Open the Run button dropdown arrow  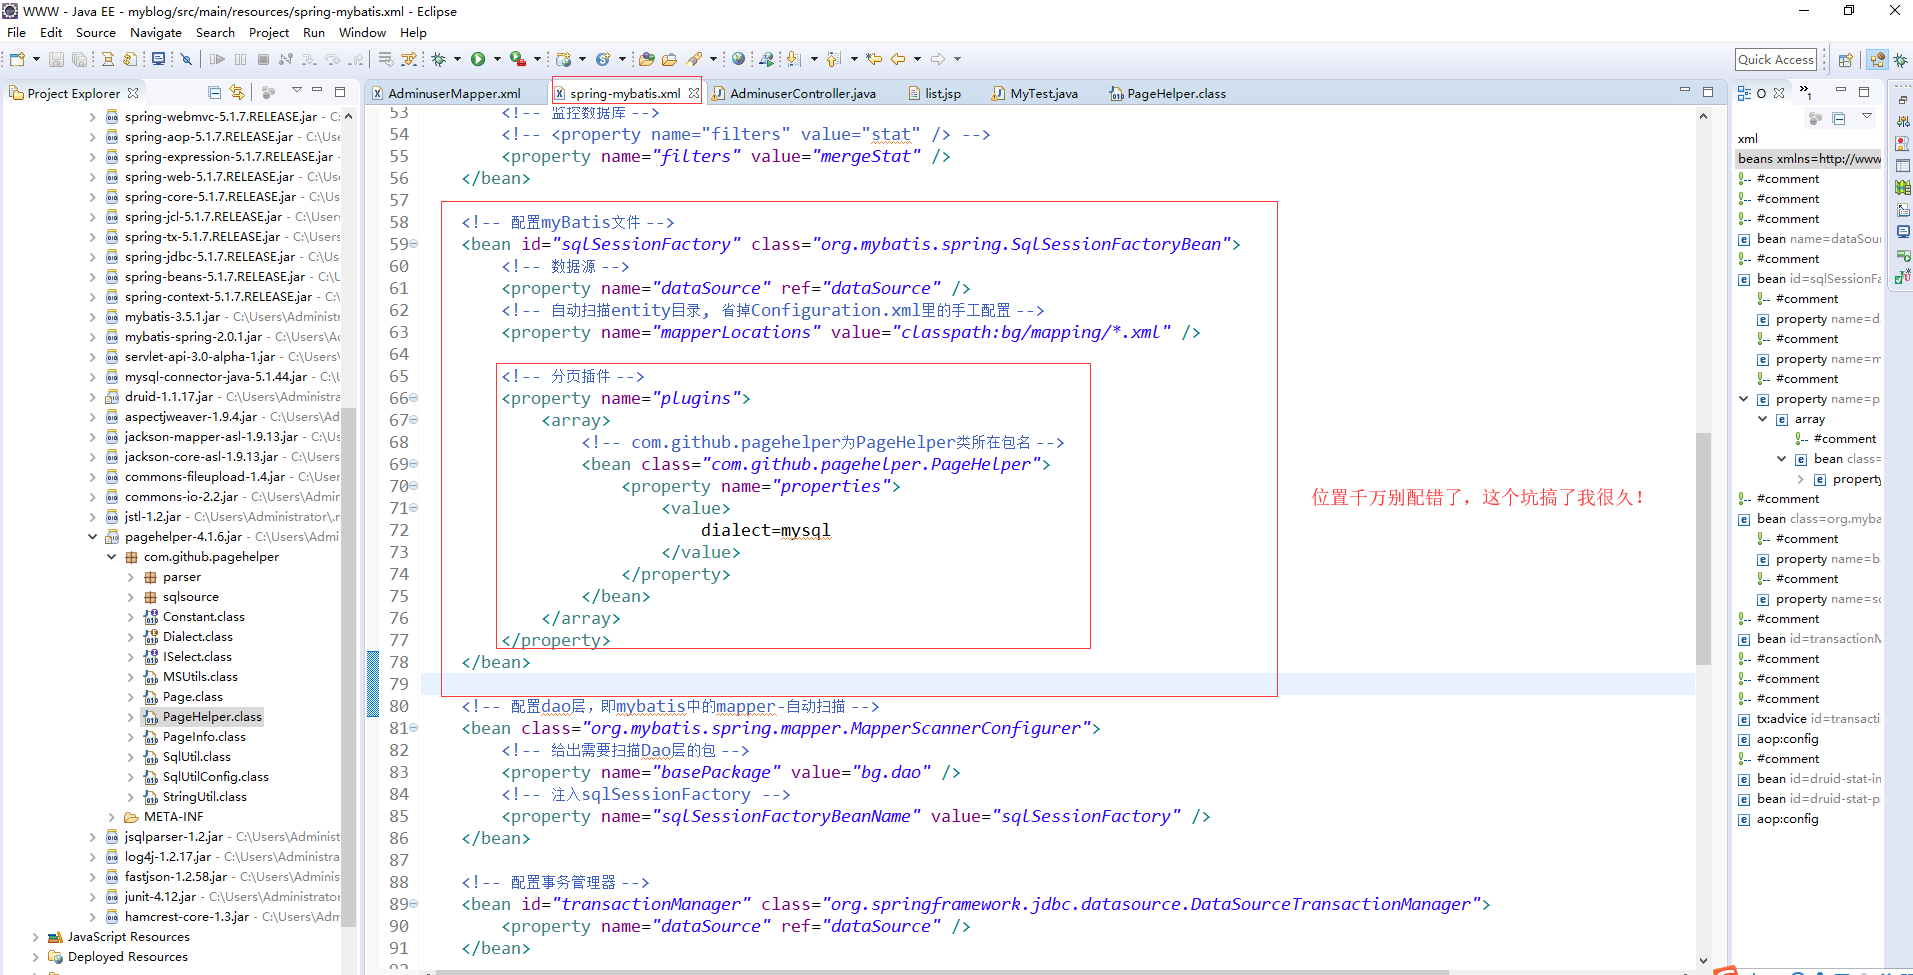[x=495, y=59]
